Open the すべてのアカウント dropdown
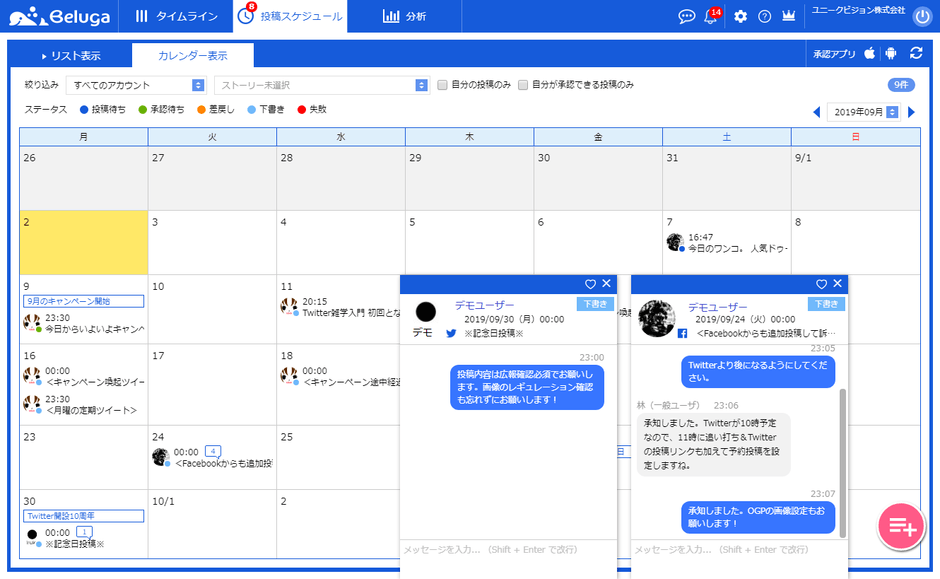This screenshot has height=579, width=940. point(136,85)
